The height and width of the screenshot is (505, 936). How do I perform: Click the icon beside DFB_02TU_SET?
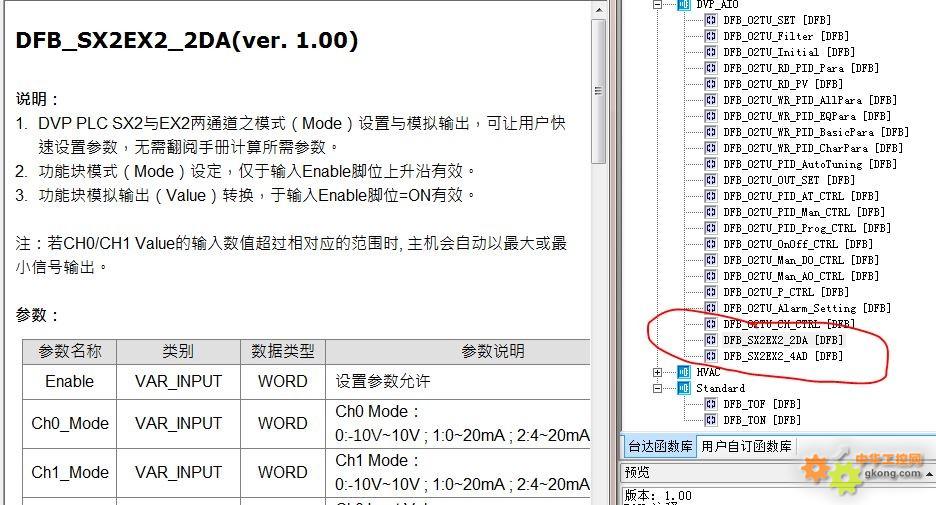point(710,20)
